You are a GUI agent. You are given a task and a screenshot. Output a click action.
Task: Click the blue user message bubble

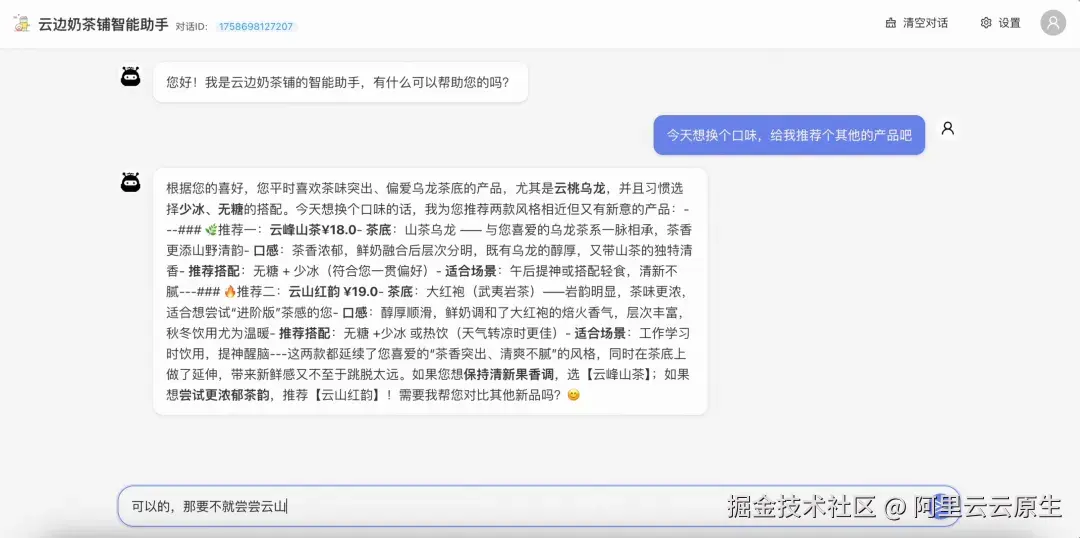pos(789,135)
